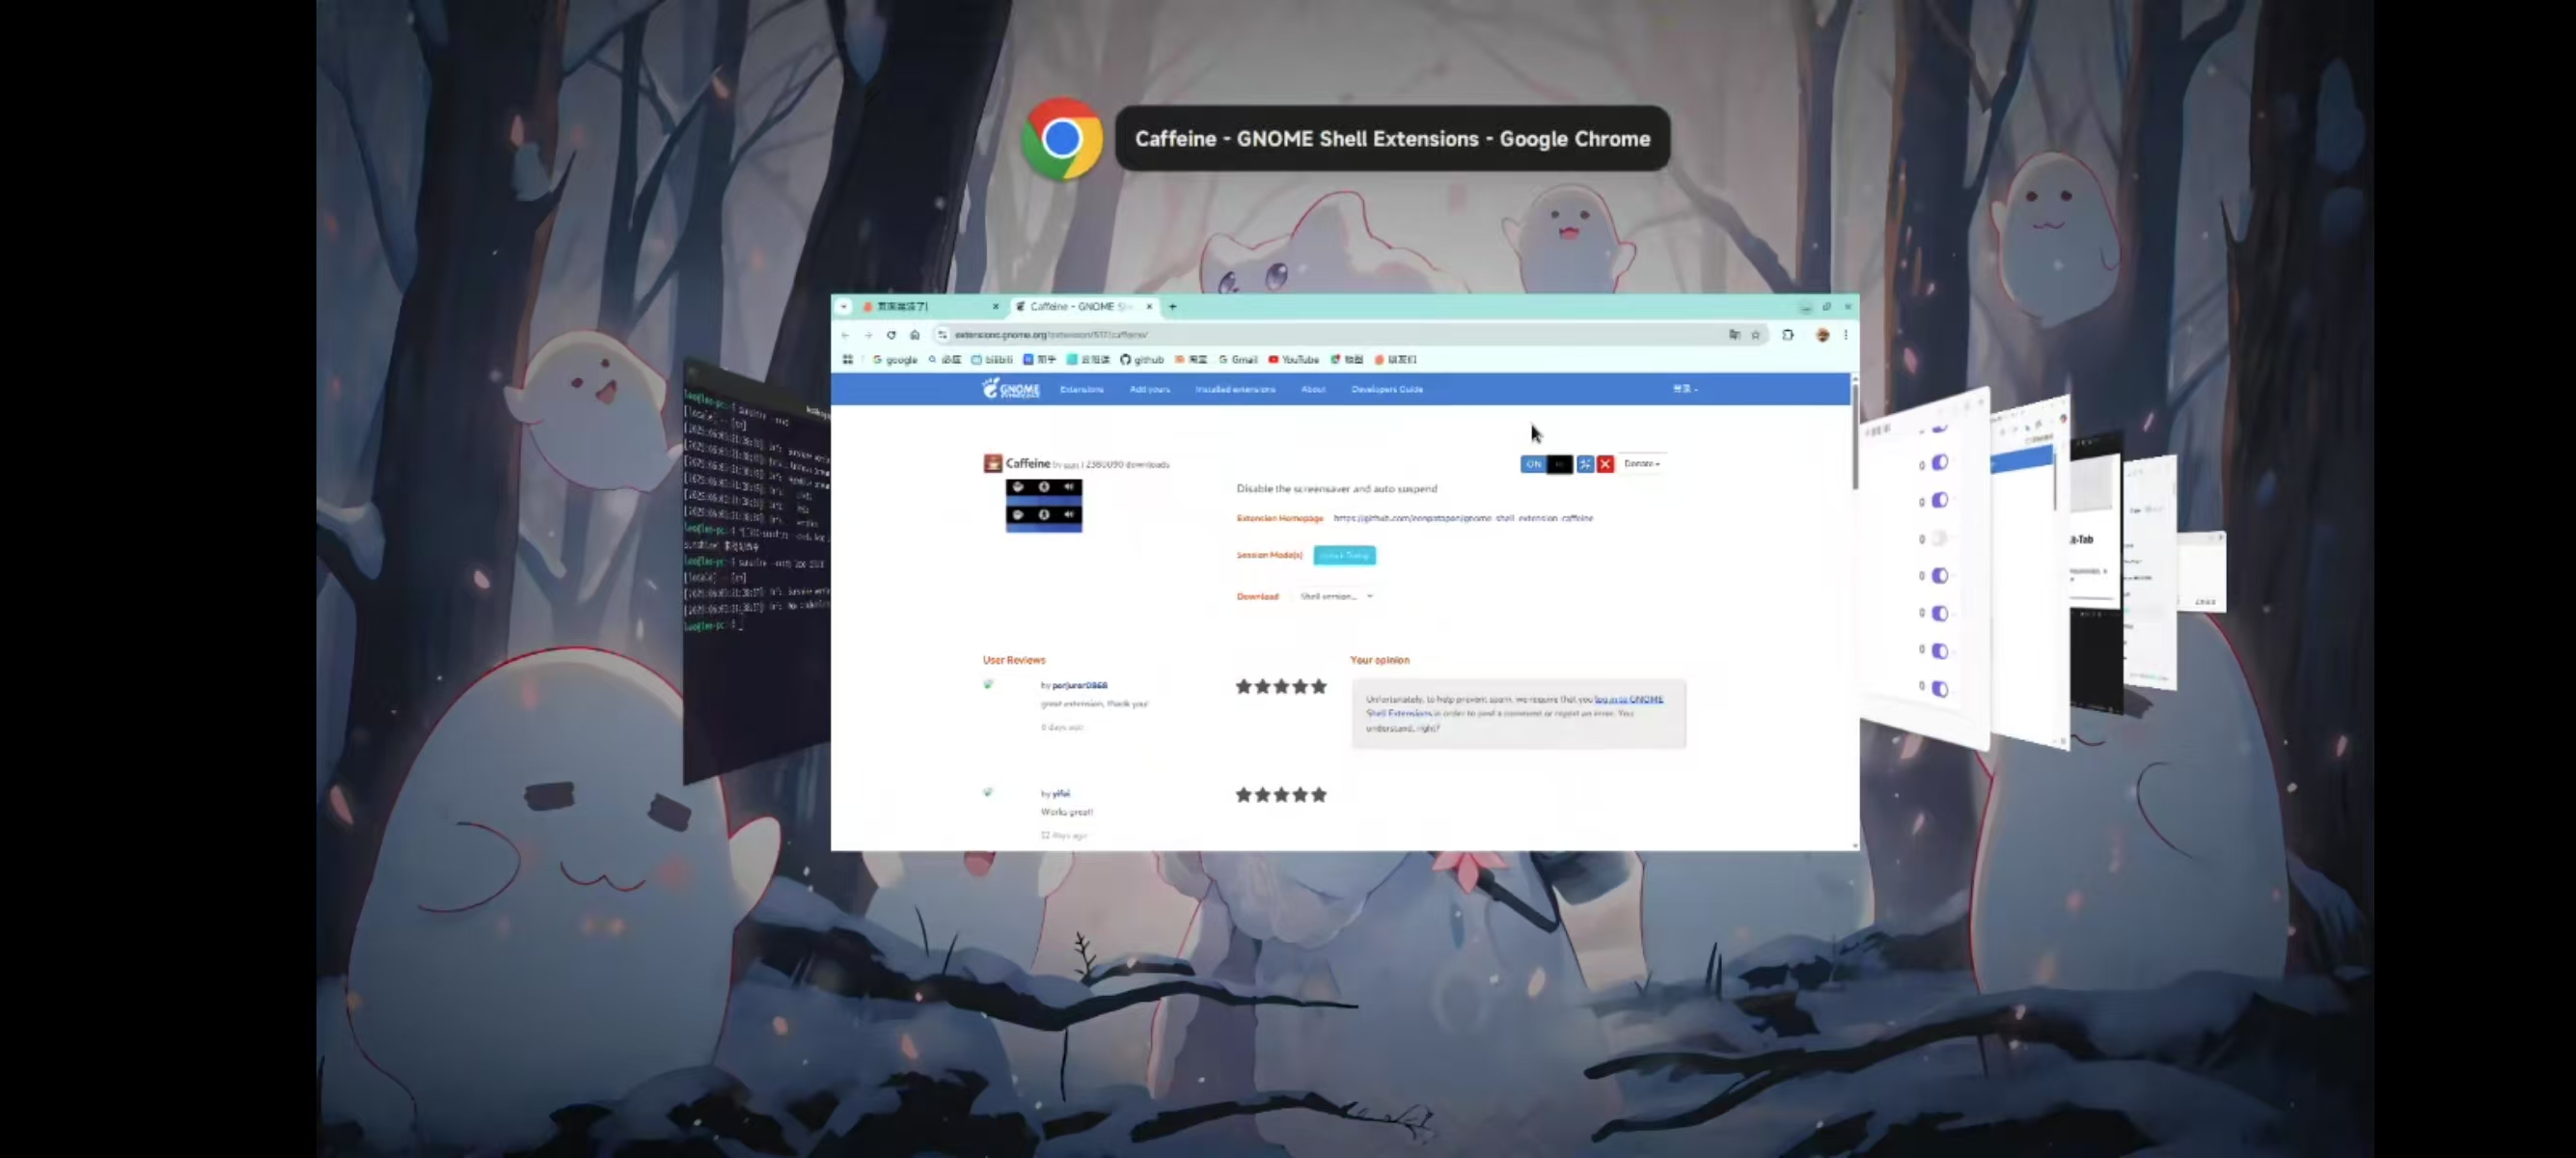This screenshot has height=1158, width=2576.
Task: Click the Chrome home icon
Action: point(914,335)
